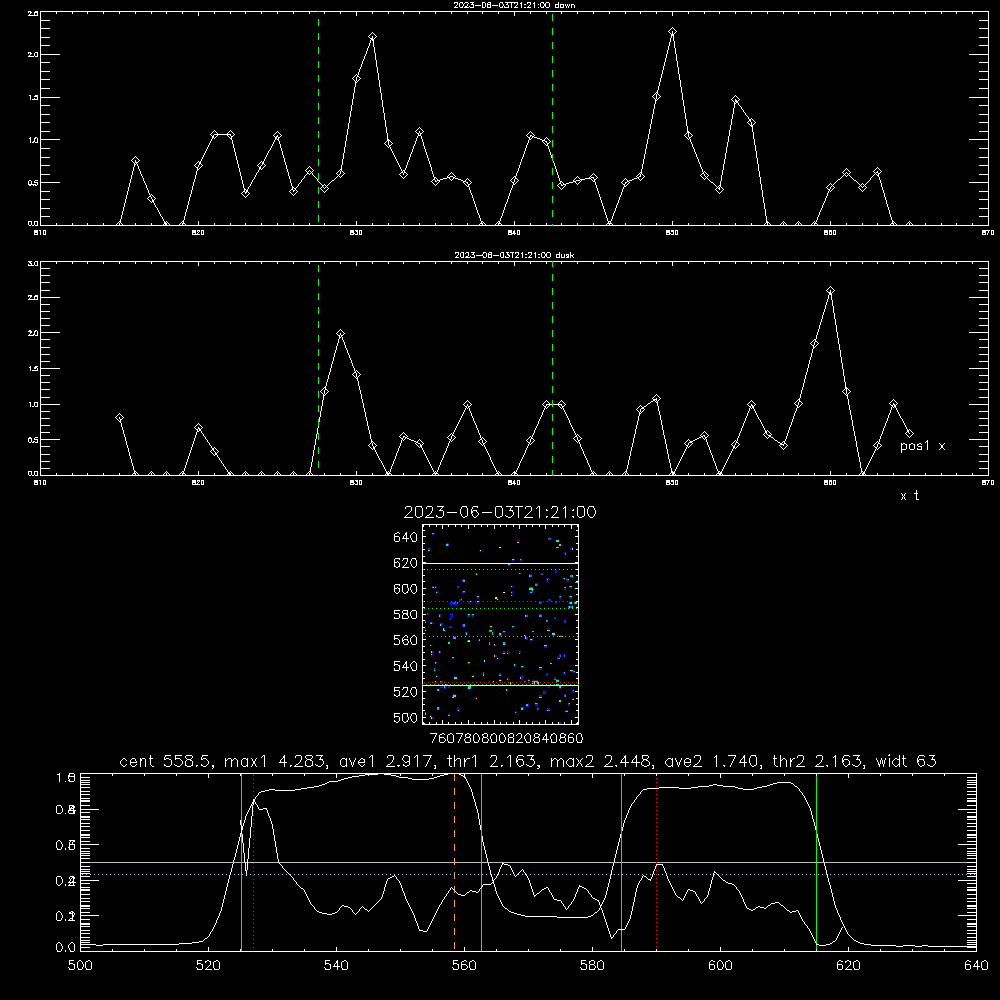Click the right green dashed line in the dusk plot
The height and width of the screenshot is (1000, 1000).
point(553,369)
